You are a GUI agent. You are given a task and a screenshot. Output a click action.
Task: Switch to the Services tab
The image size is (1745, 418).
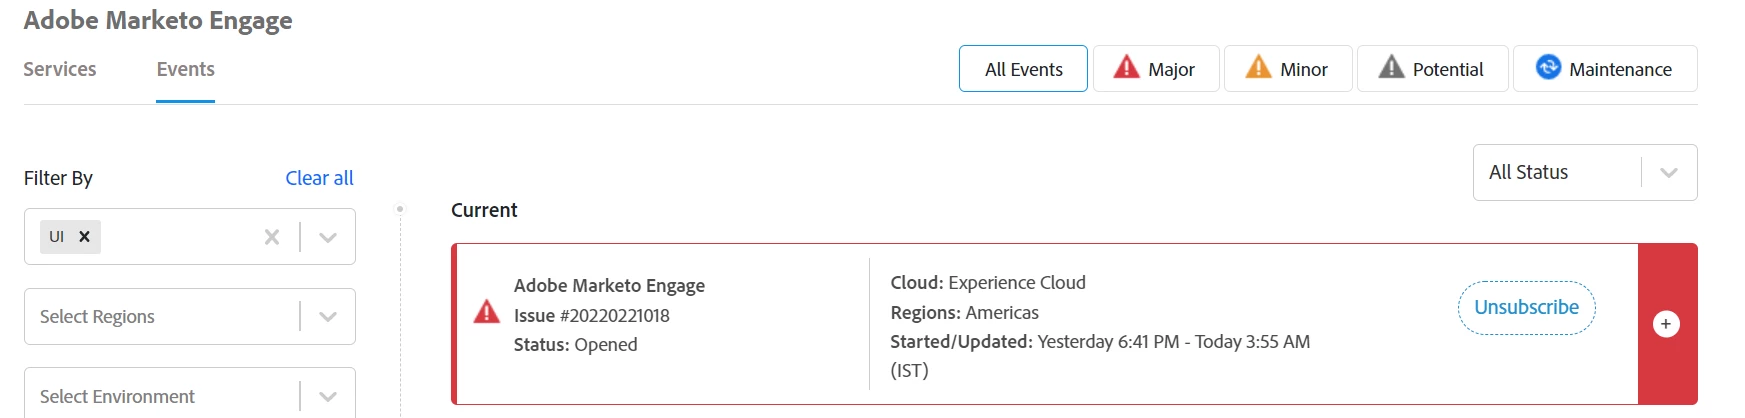pyautogui.click(x=60, y=69)
